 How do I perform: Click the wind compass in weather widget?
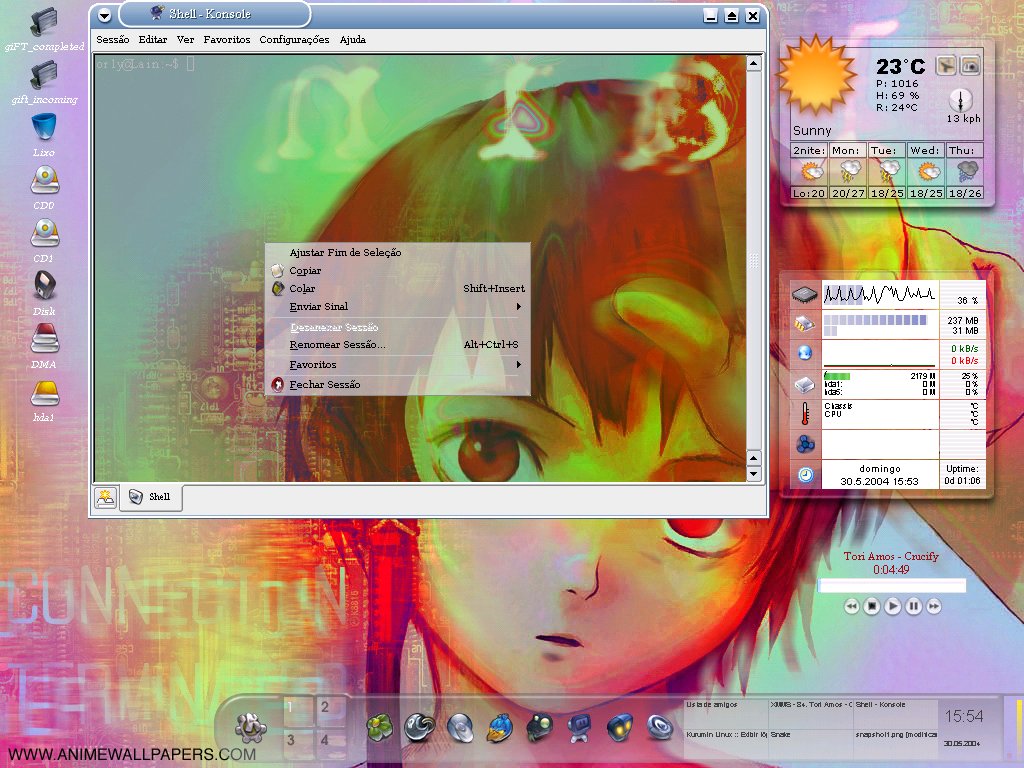[x=961, y=101]
